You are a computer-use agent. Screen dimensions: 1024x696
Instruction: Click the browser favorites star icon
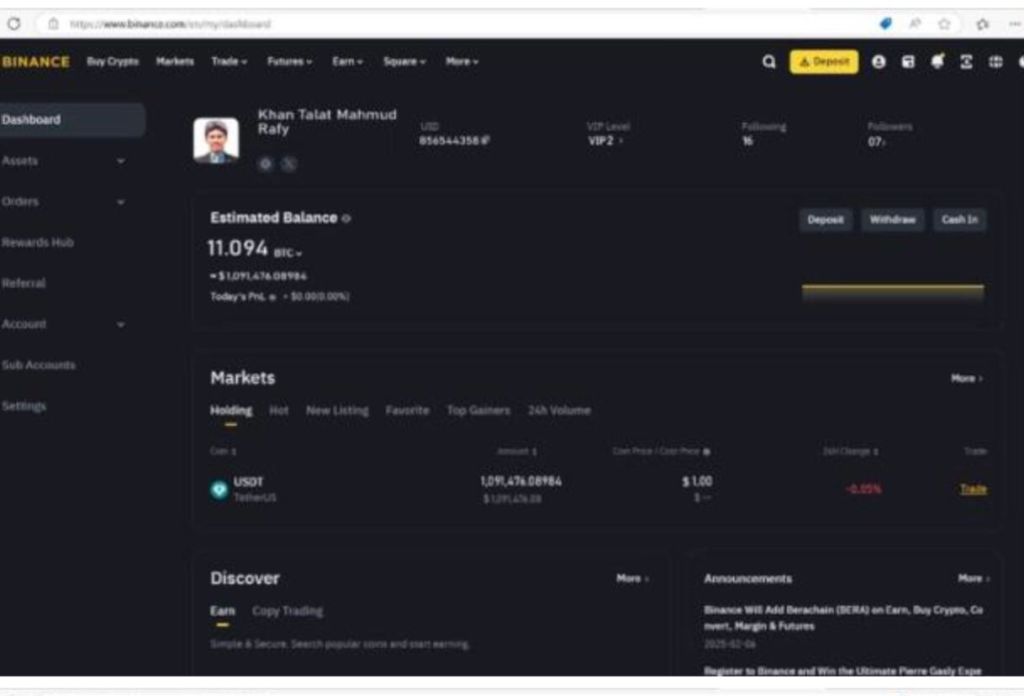click(944, 23)
